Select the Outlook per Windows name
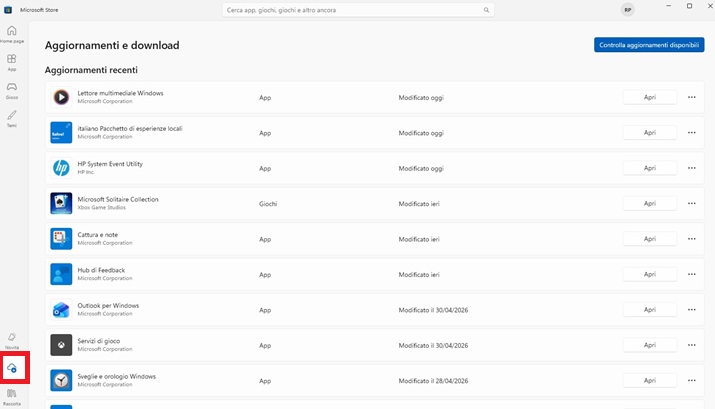The image size is (715, 409). (x=108, y=305)
